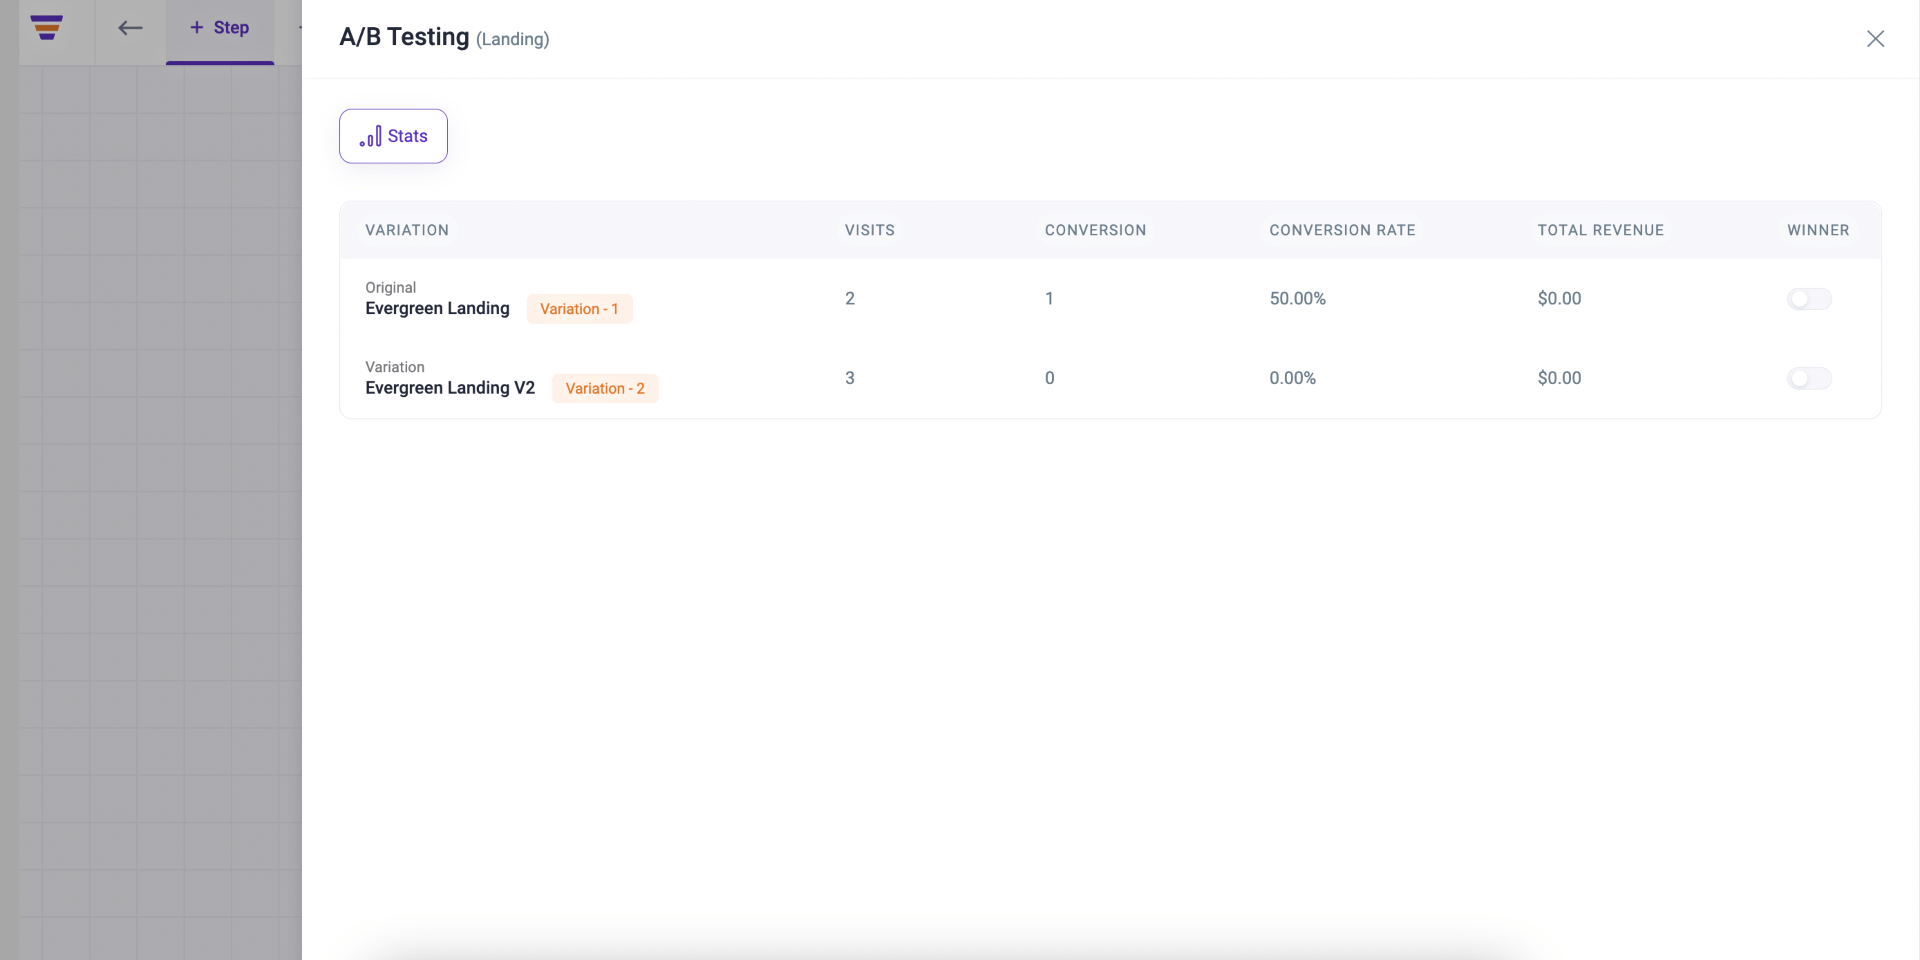Click the 50.00% conversion rate value
This screenshot has height=960, width=1920.
click(x=1298, y=298)
